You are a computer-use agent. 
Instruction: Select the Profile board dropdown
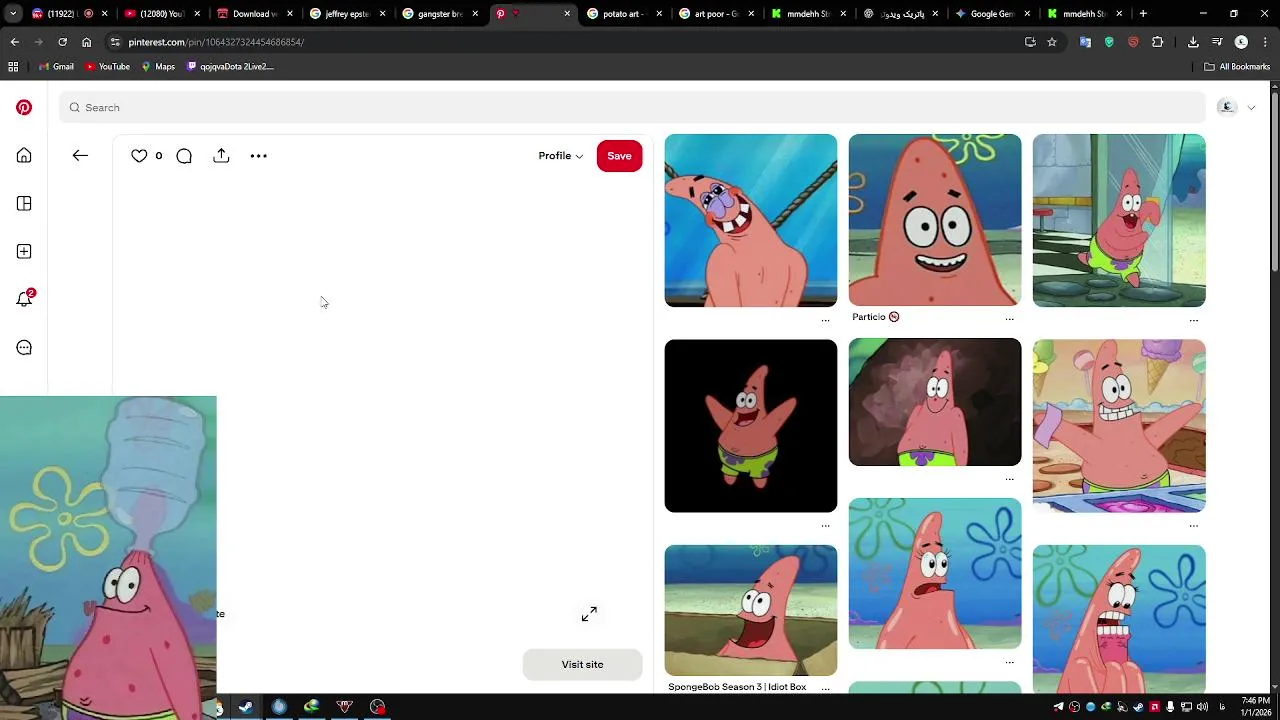[560, 155]
